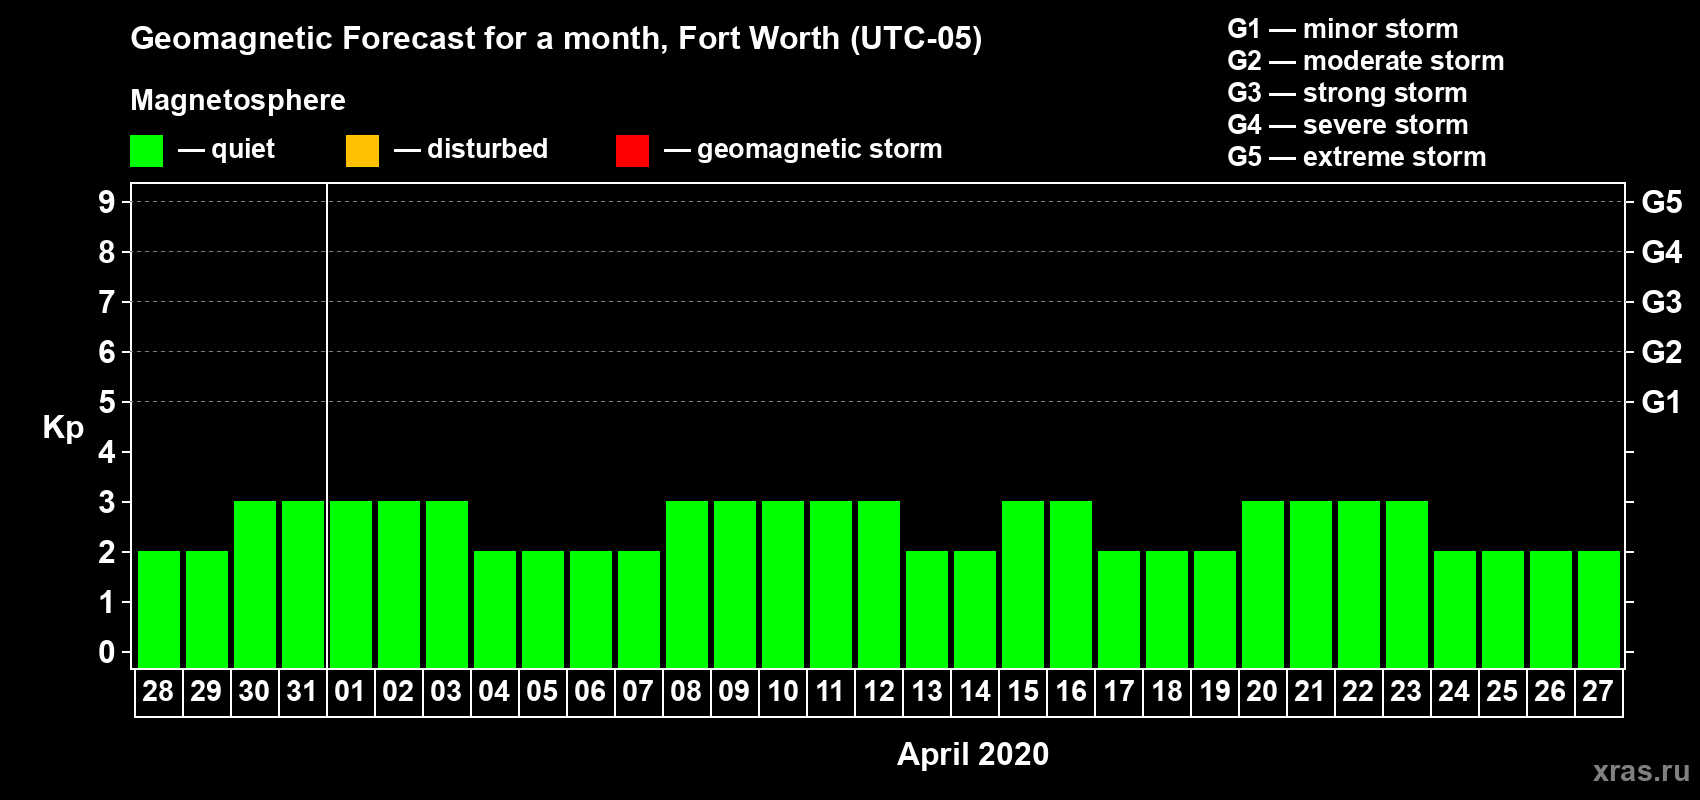This screenshot has width=1700, height=800.
Task: Click the 'G2 — moderate storm' legend line
Action: click(1366, 61)
